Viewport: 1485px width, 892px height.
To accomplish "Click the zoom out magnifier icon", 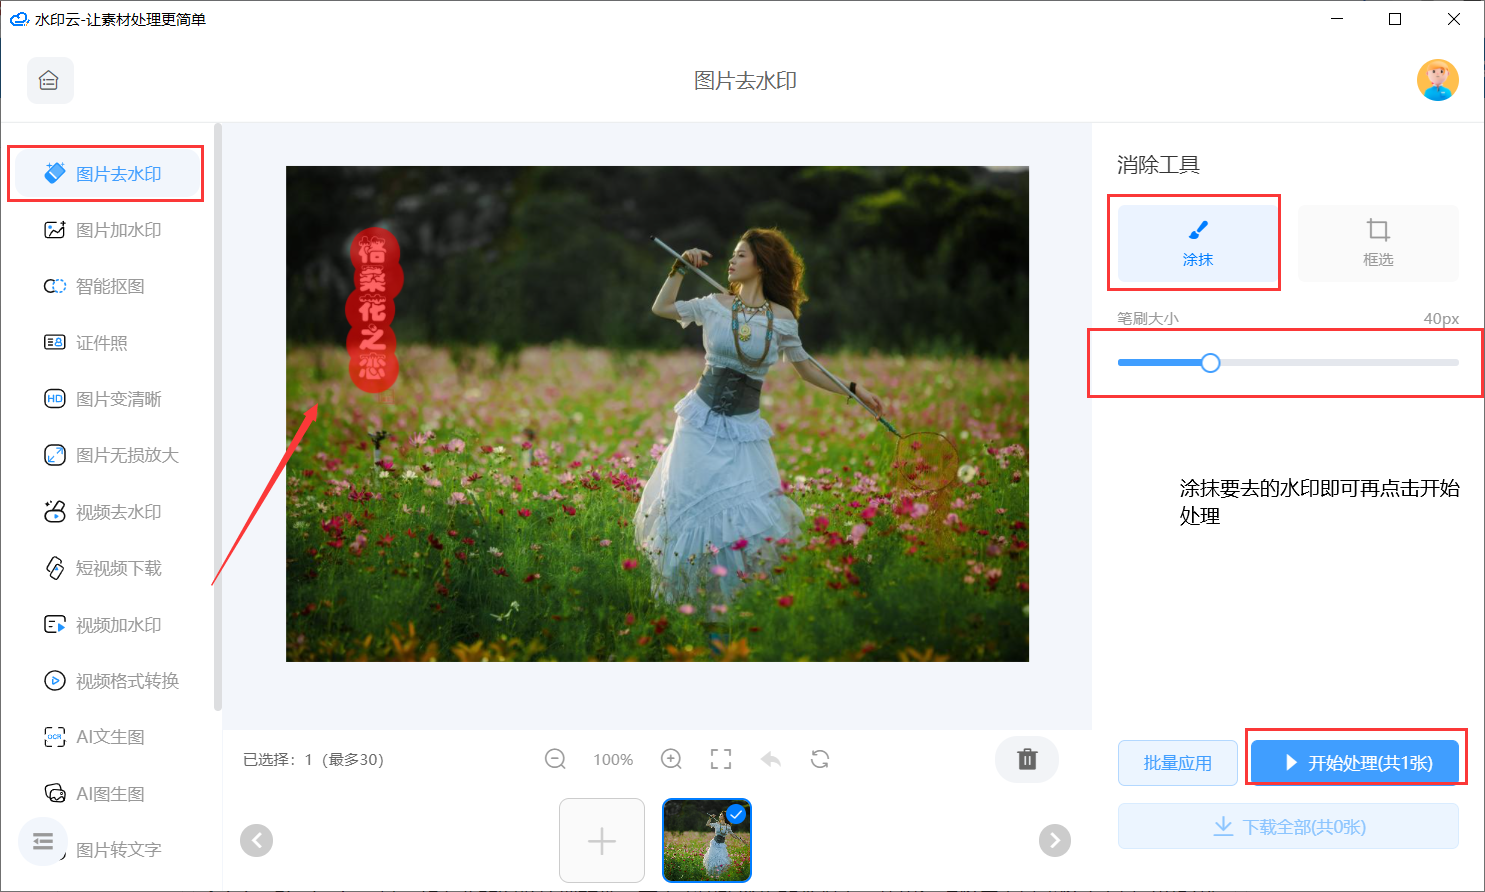I will [x=555, y=759].
